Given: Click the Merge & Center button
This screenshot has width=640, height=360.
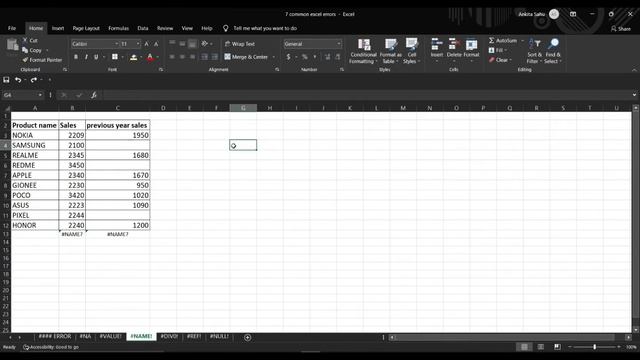Looking at the screenshot, I should point(246,57).
